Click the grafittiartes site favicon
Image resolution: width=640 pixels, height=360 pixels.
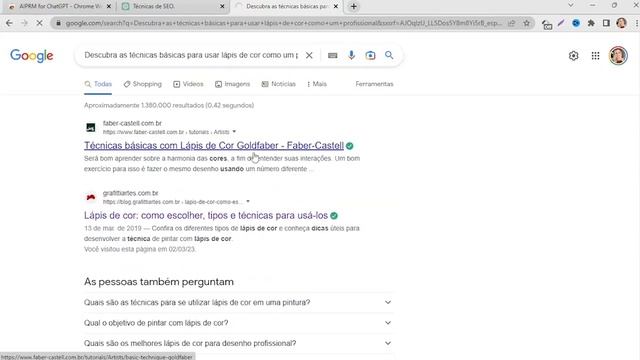coord(91,197)
